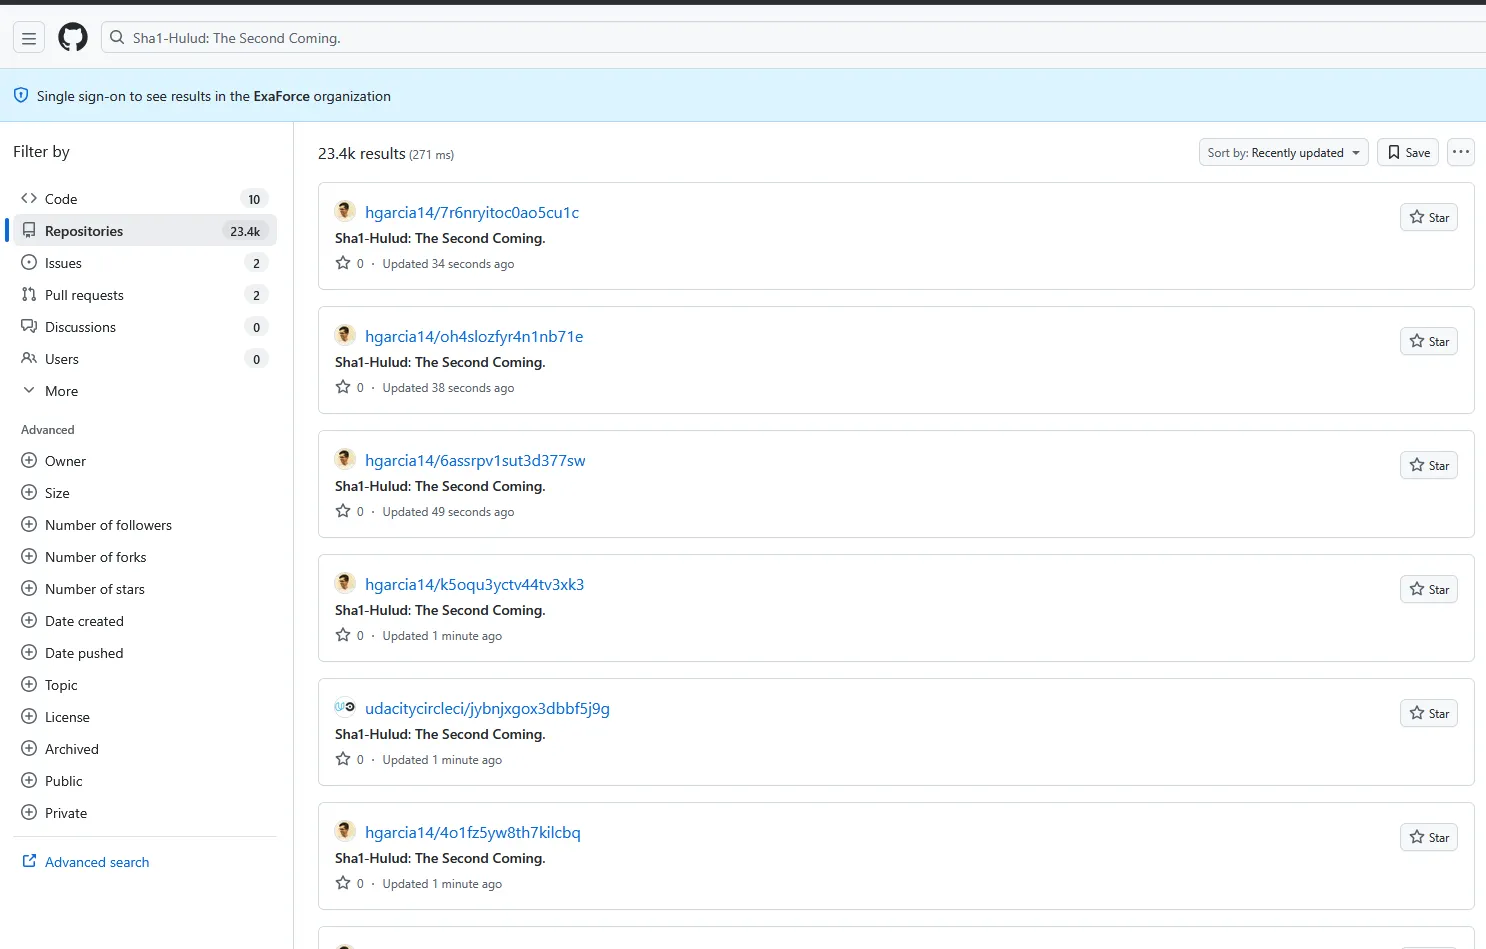Open udacitycircleci/jybnjxgox3dbbf5j9g repository link
This screenshot has height=949, width=1486.
point(487,708)
